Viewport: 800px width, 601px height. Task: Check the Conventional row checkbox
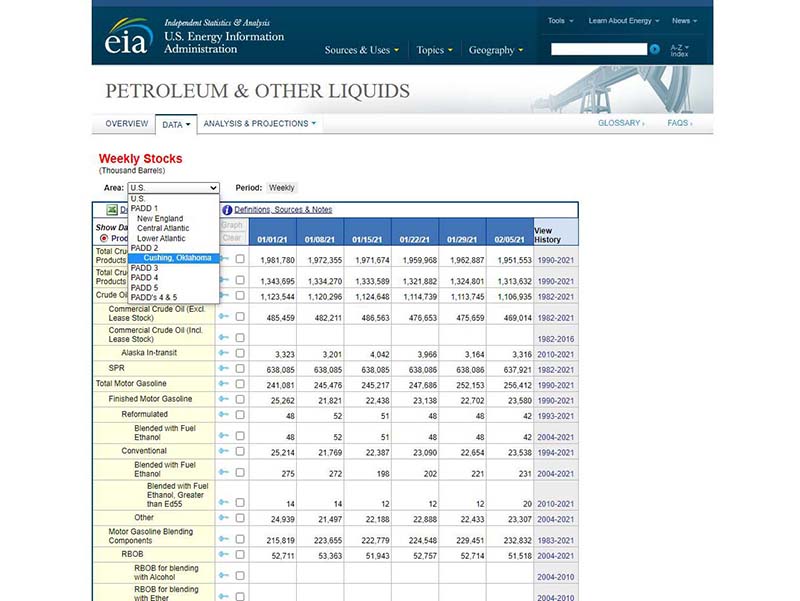(x=240, y=451)
